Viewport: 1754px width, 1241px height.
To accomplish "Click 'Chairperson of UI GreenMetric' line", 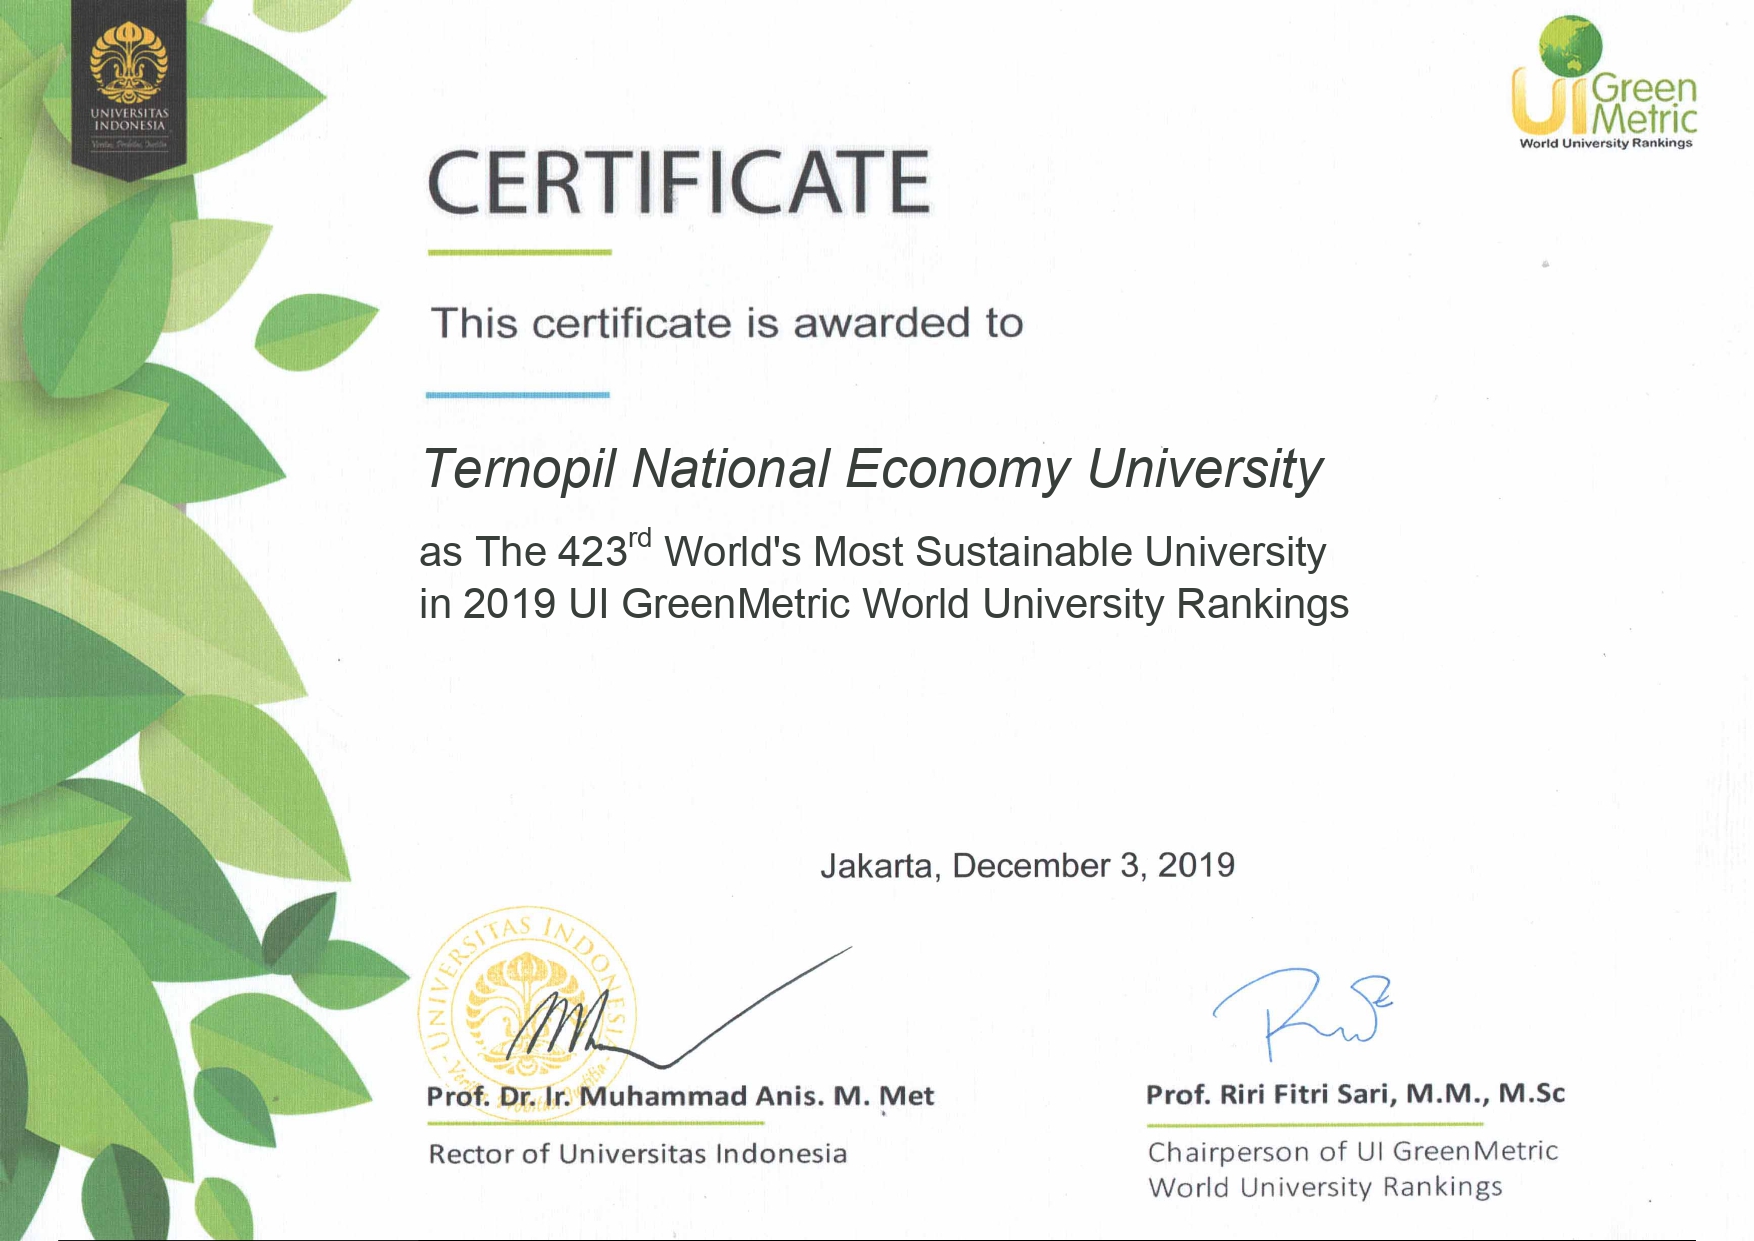I will (x=1353, y=1152).
